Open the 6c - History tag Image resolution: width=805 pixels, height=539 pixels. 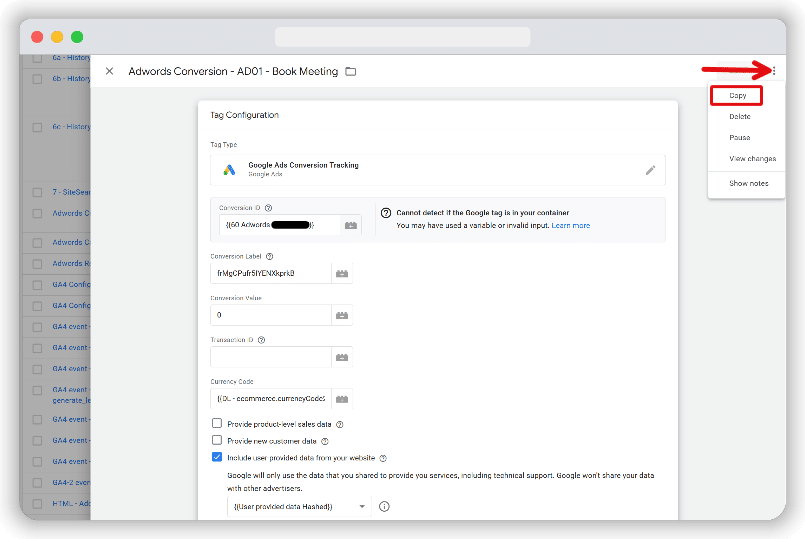(71, 127)
